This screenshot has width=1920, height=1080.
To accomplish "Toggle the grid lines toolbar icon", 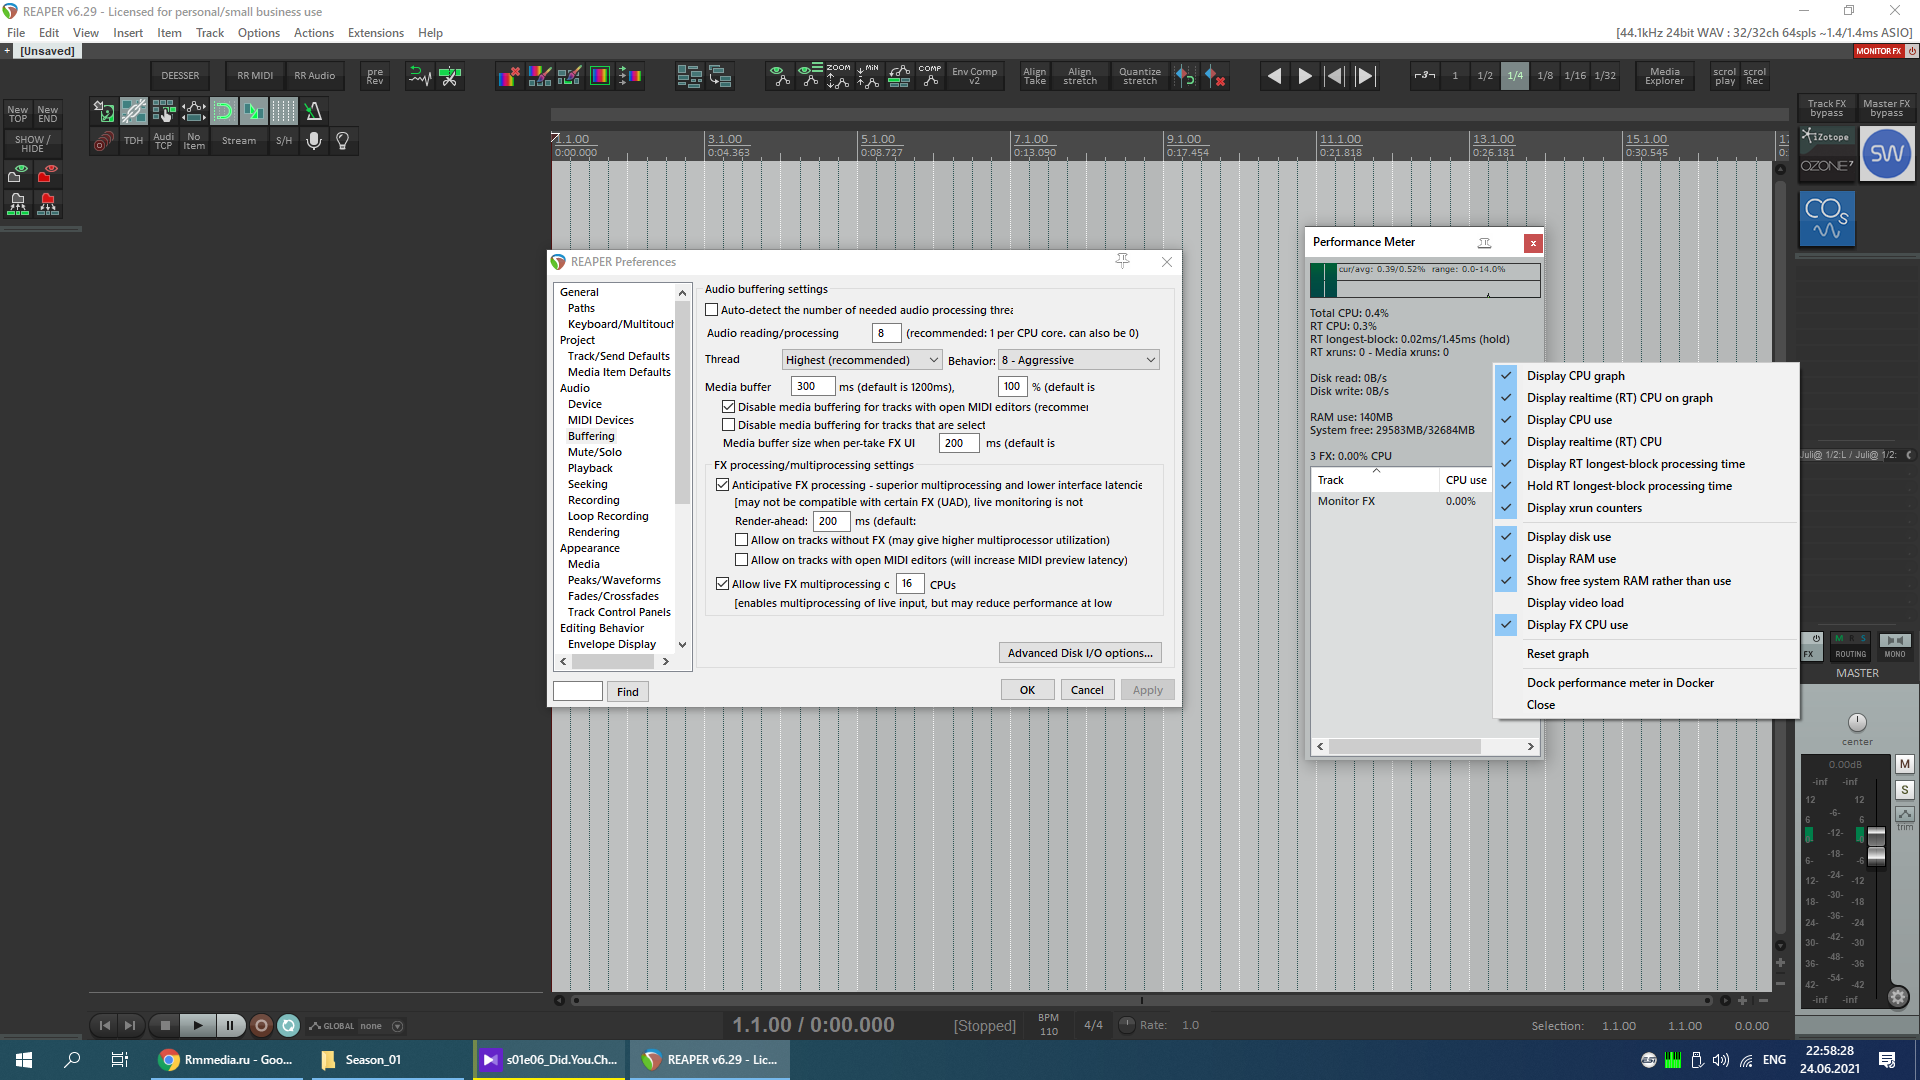I will tap(284, 111).
